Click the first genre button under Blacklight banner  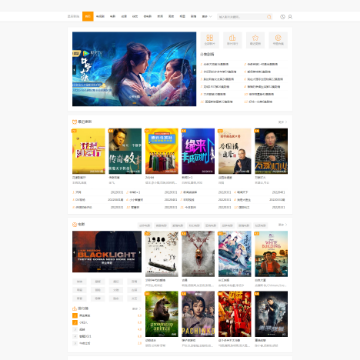tap(79, 282)
